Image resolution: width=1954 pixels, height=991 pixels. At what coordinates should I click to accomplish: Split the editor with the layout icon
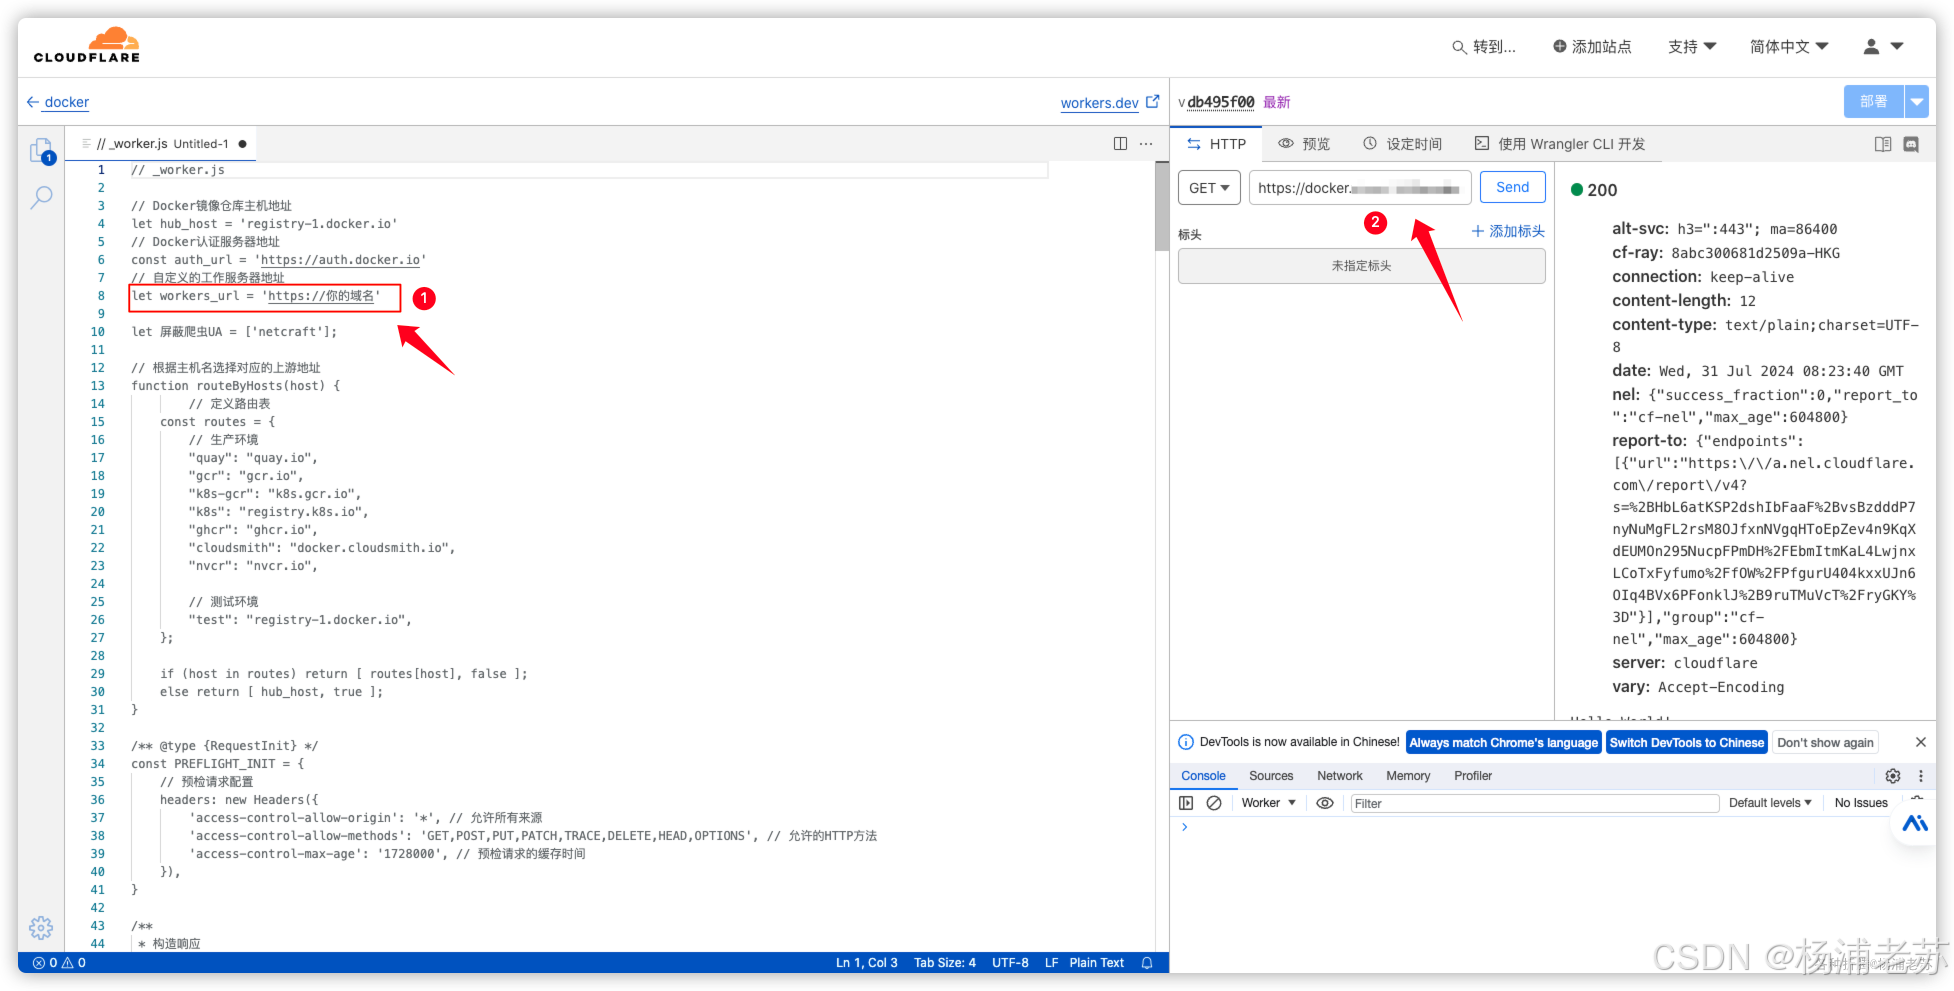(x=1120, y=144)
